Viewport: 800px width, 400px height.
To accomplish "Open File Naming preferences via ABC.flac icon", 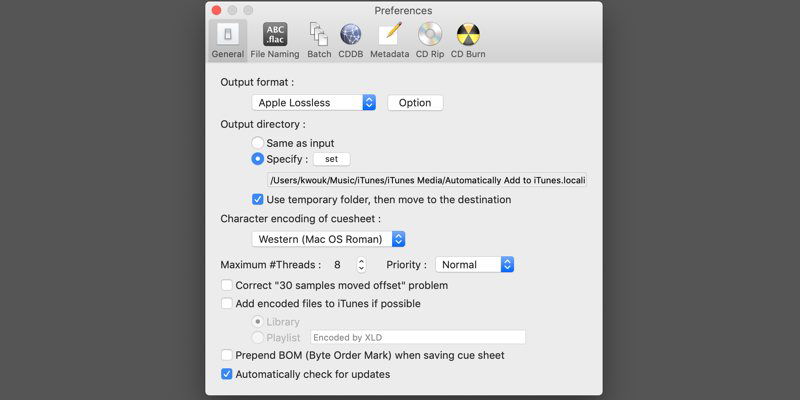I will (275, 41).
